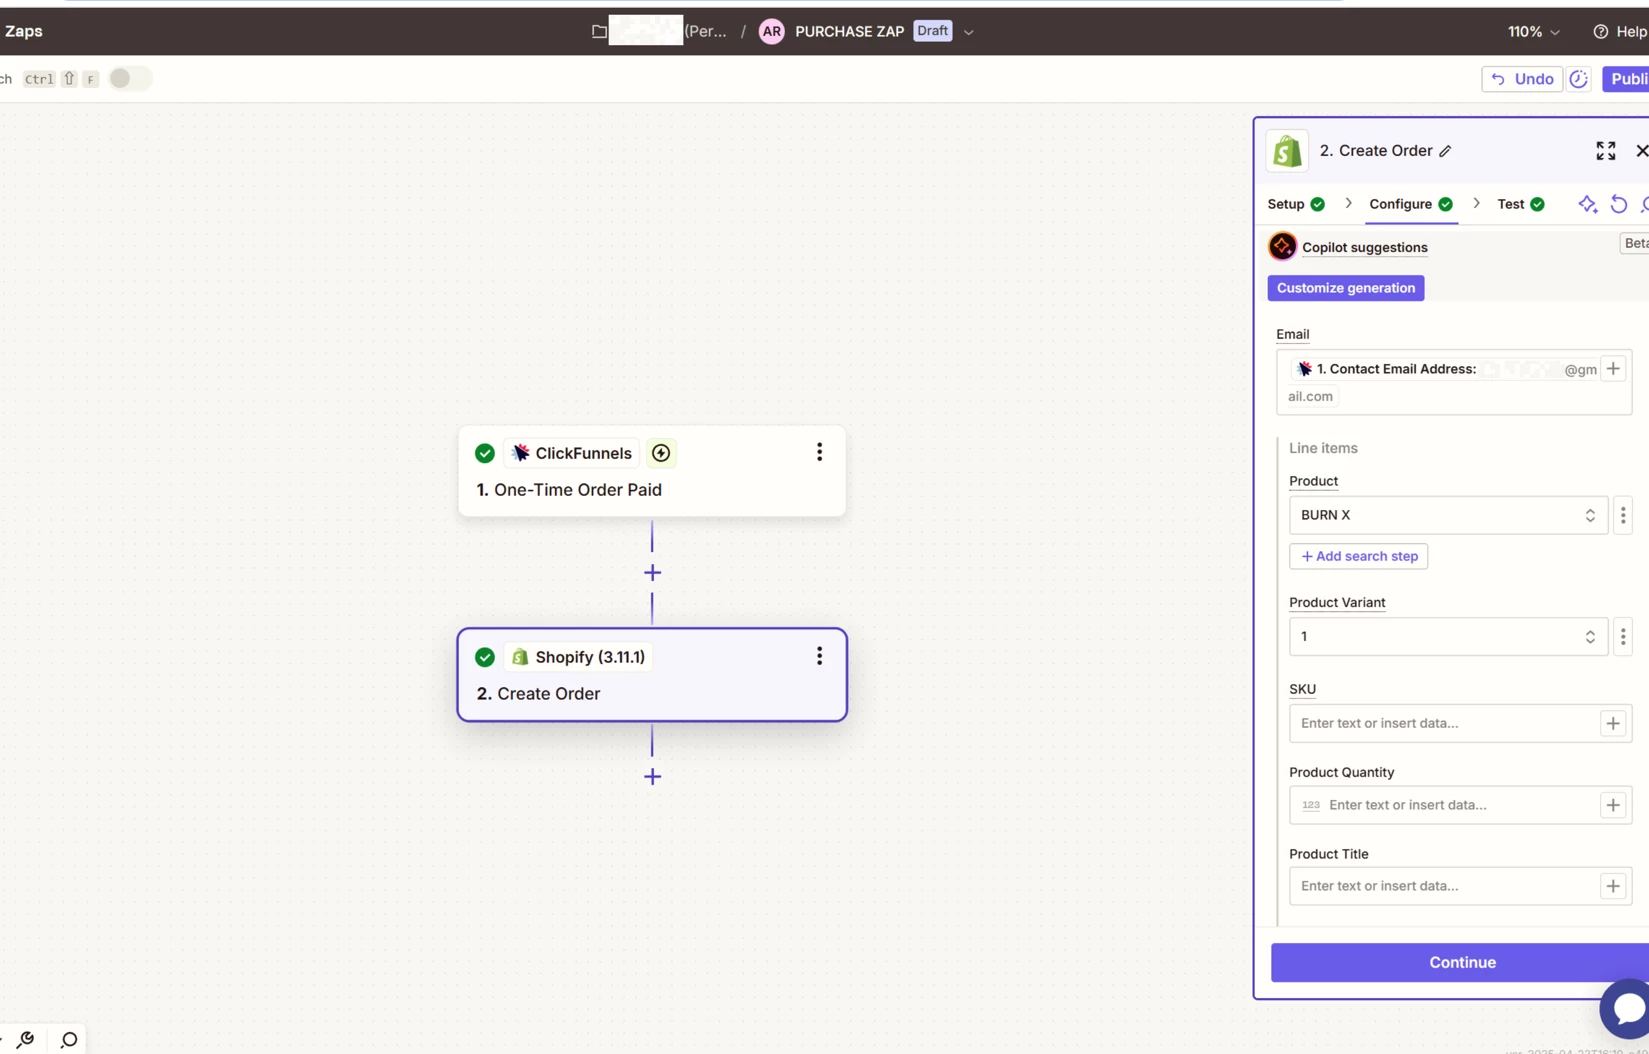Click the Undo button
Image resolution: width=1649 pixels, height=1054 pixels.
tap(1522, 79)
